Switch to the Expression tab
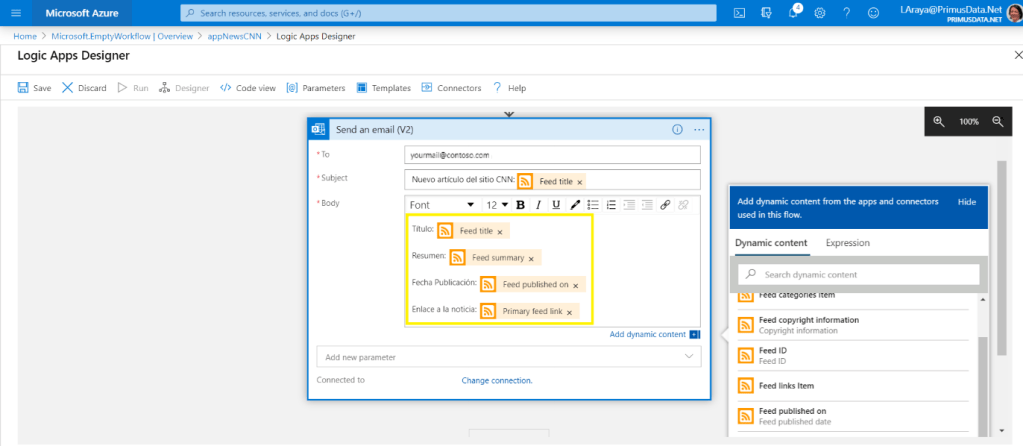1023x446 pixels. (x=847, y=242)
